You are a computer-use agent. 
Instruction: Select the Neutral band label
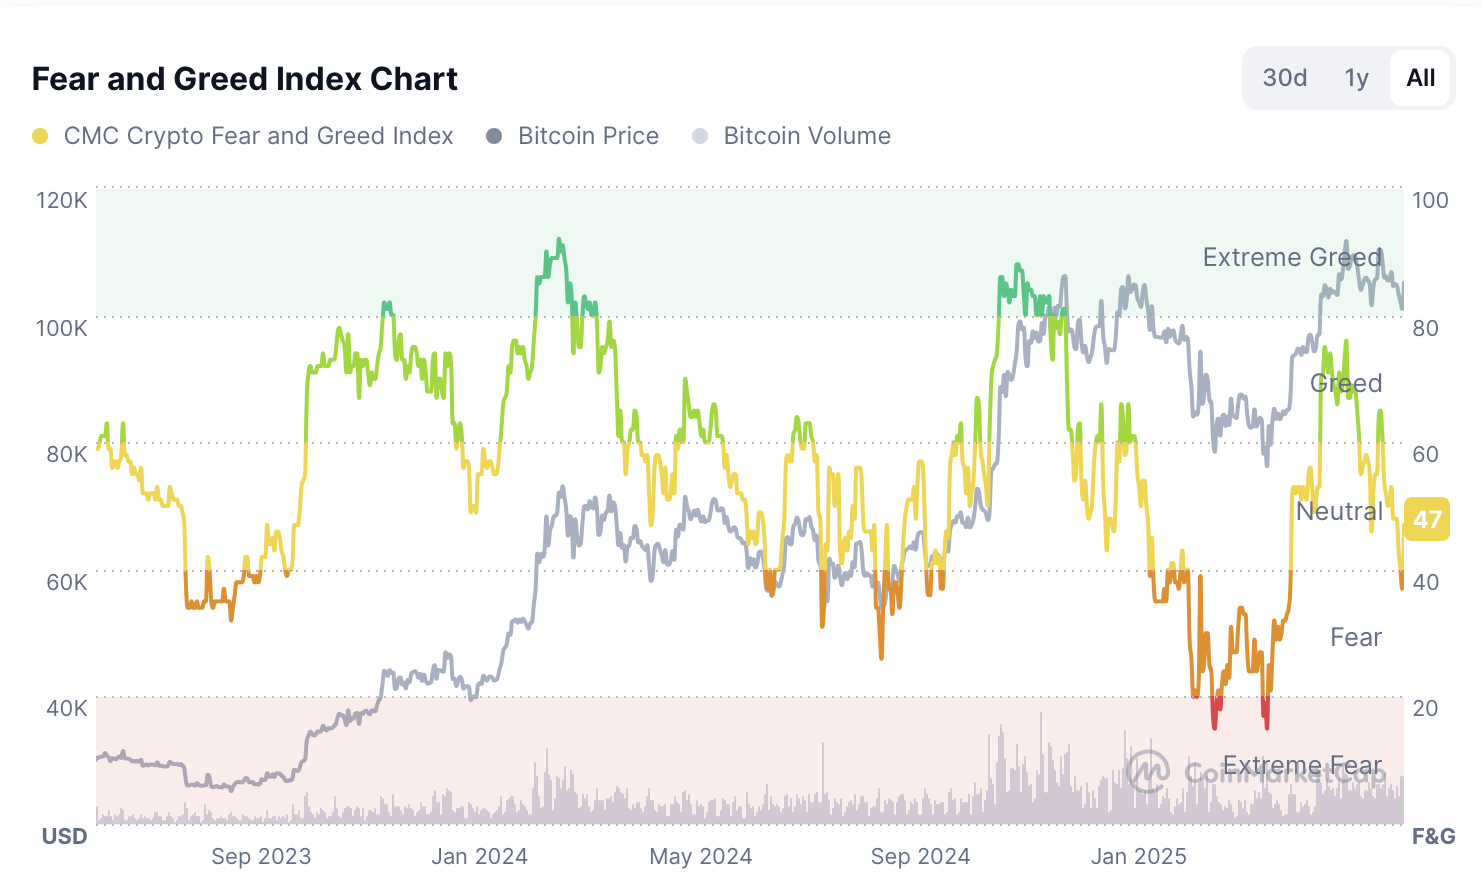[1340, 511]
